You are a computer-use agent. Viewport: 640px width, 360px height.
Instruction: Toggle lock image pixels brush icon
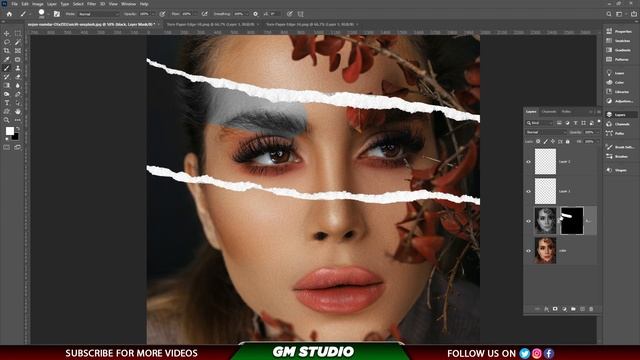tap(546, 142)
